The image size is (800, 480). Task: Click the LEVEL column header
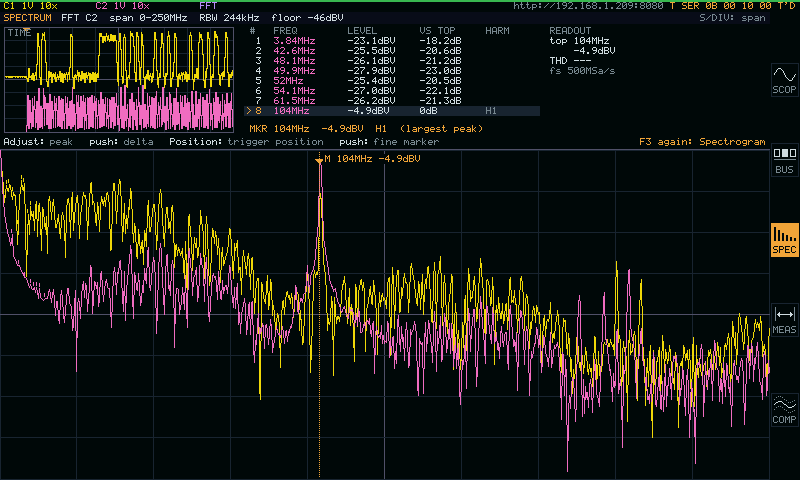click(x=362, y=31)
